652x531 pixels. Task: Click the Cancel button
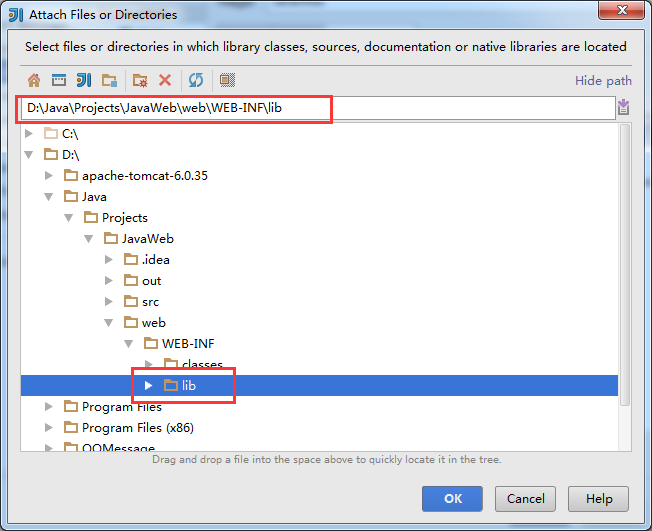(x=525, y=499)
